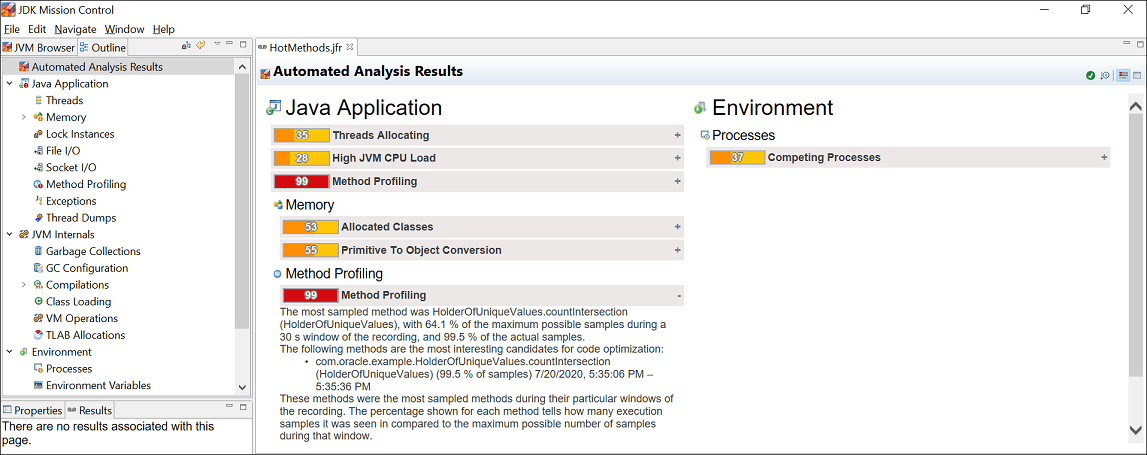This screenshot has width=1147, height=455.
Task: Expand the Compilations tree node
Action: (23, 285)
